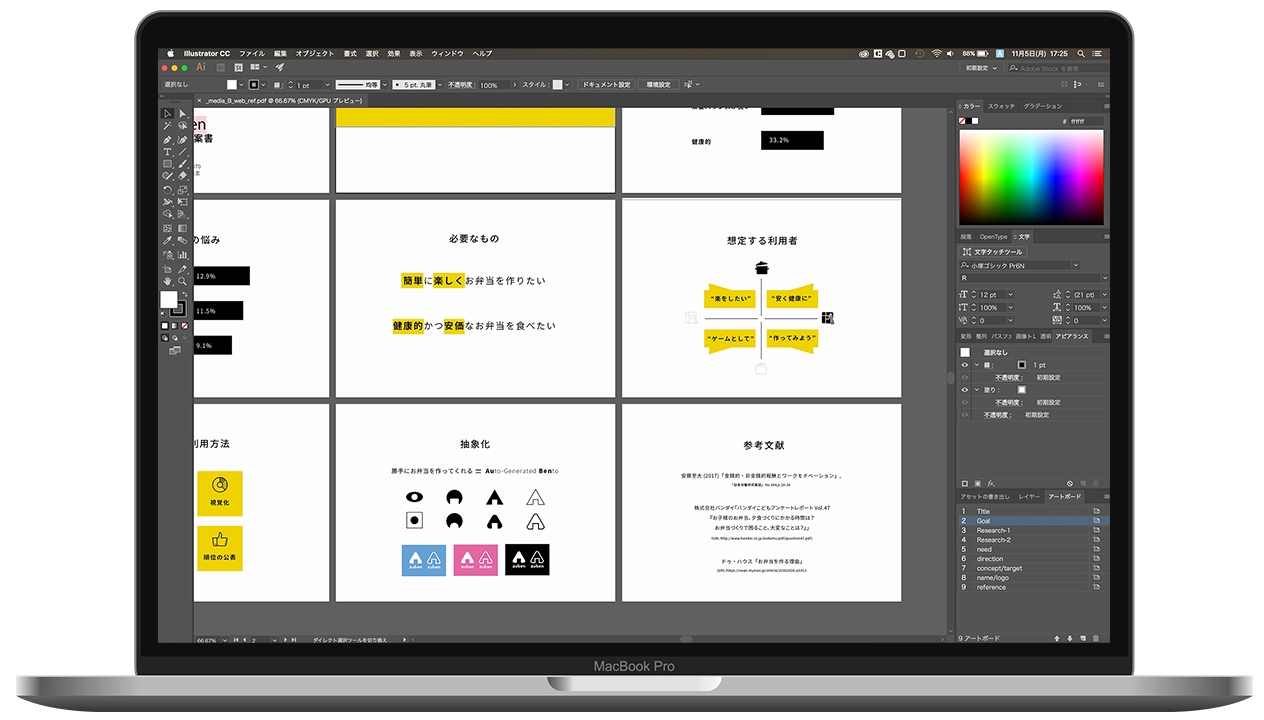This screenshot has width=1264, height=720.
Task: Select the Type tool
Action: point(168,151)
